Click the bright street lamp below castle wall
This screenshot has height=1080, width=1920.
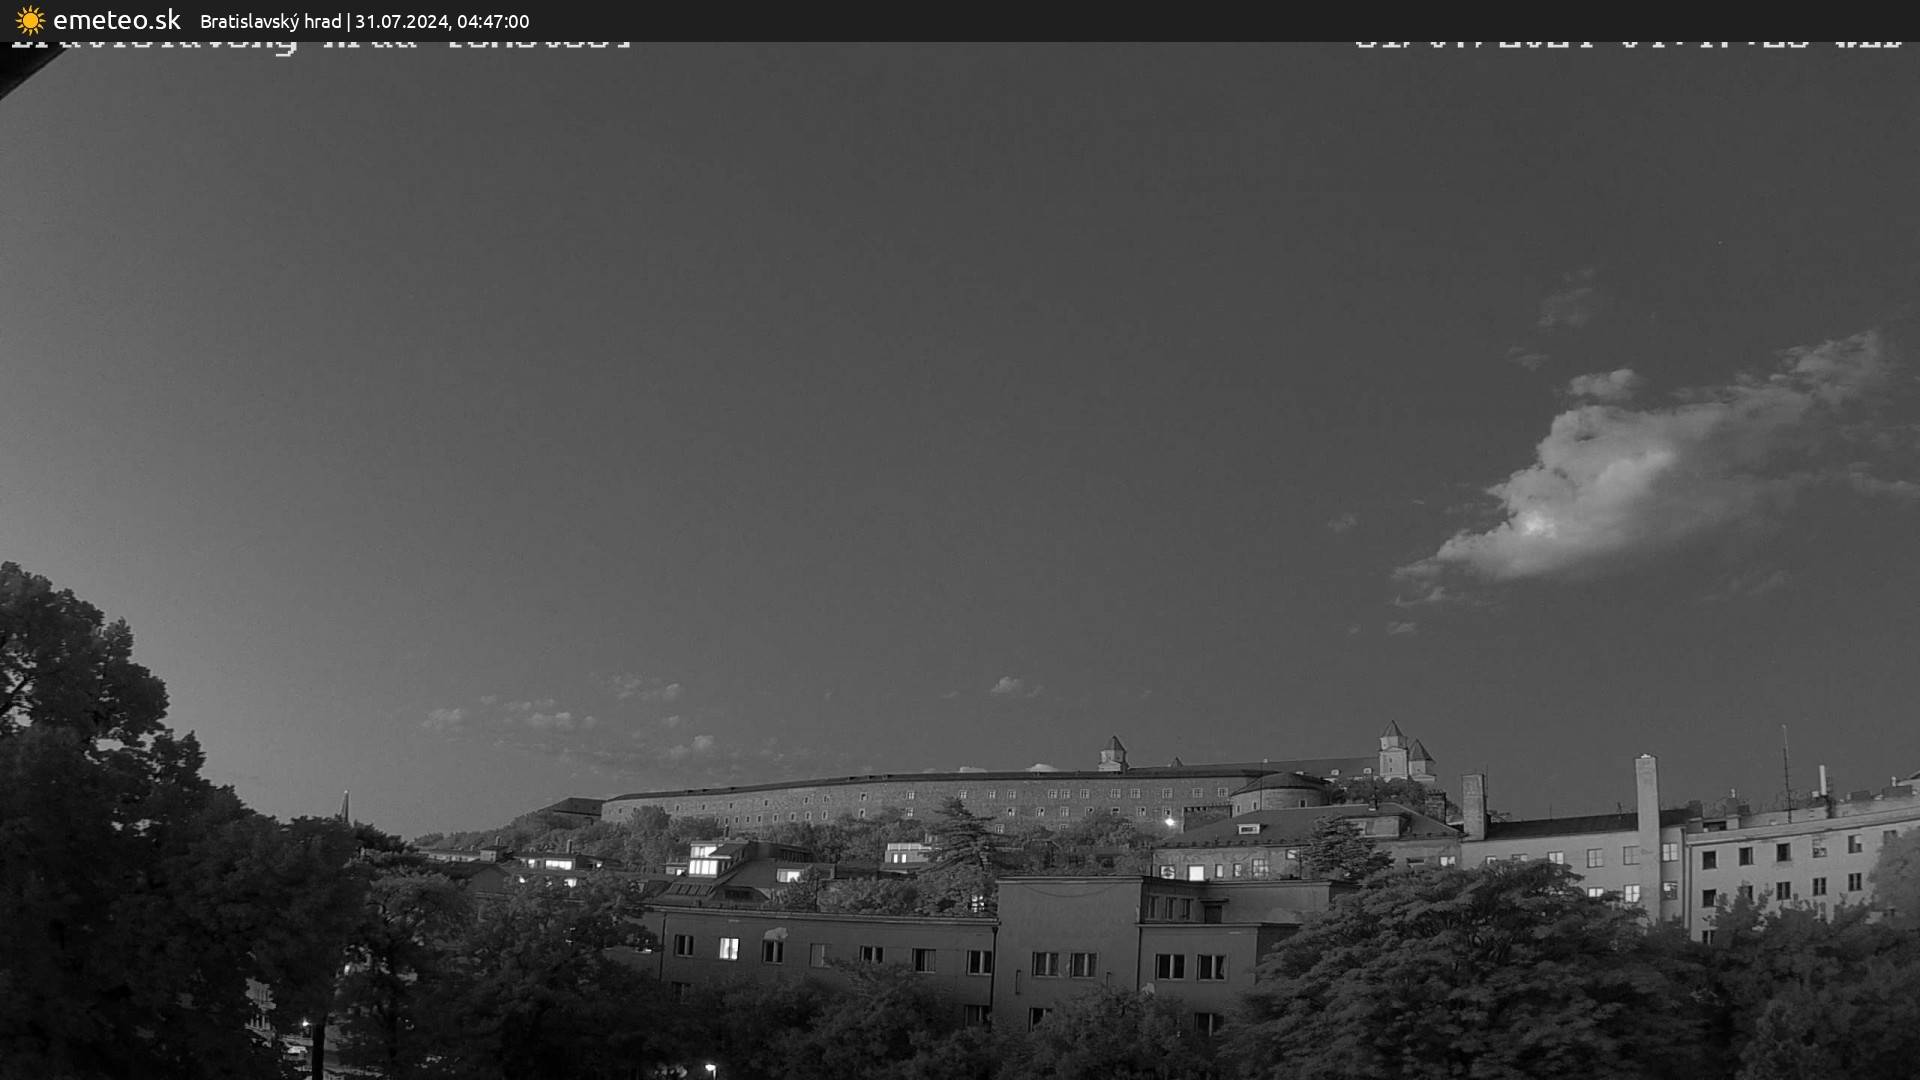pyautogui.click(x=1170, y=822)
